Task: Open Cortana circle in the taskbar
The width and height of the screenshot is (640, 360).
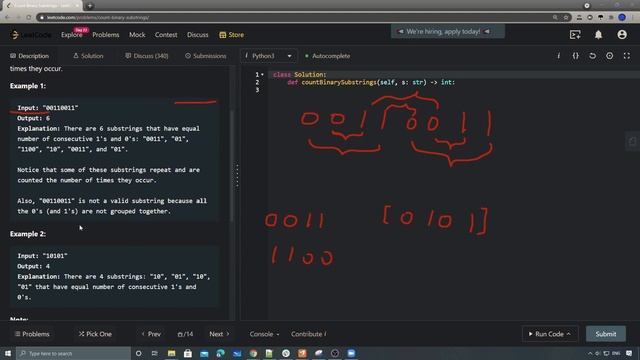Action: pyautogui.click(x=139, y=353)
